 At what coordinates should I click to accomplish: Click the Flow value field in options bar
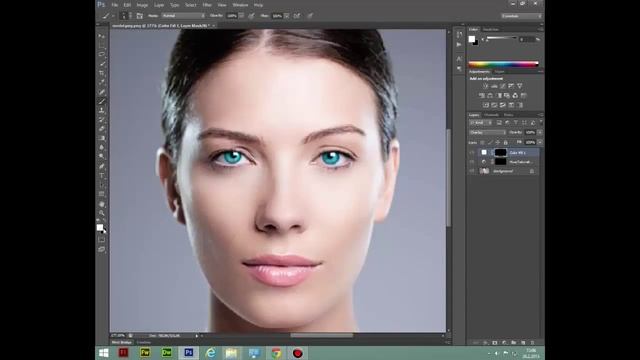click(x=277, y=16)
